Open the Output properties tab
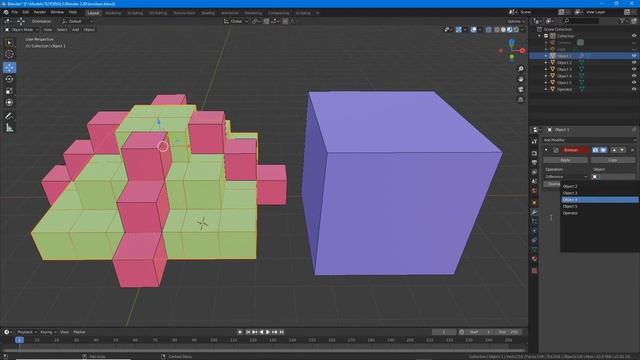The width and height of the screenshot is (640, 360). (x=534, y=162)
